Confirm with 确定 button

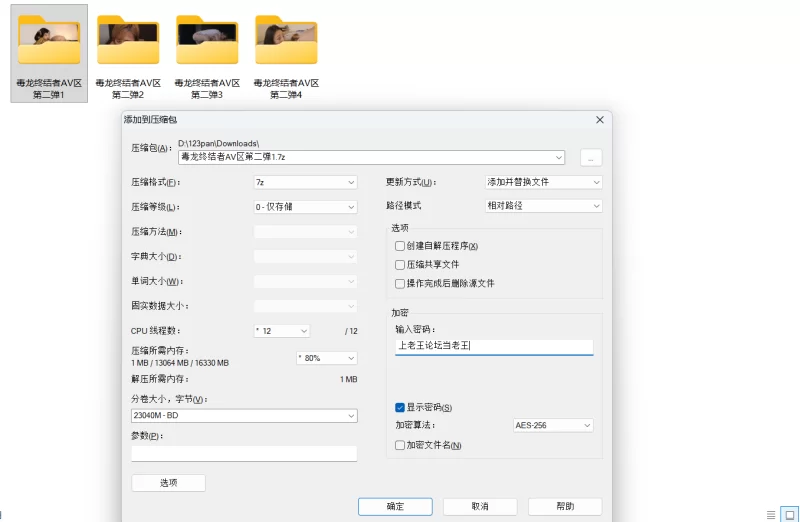[x=395, y=506]
